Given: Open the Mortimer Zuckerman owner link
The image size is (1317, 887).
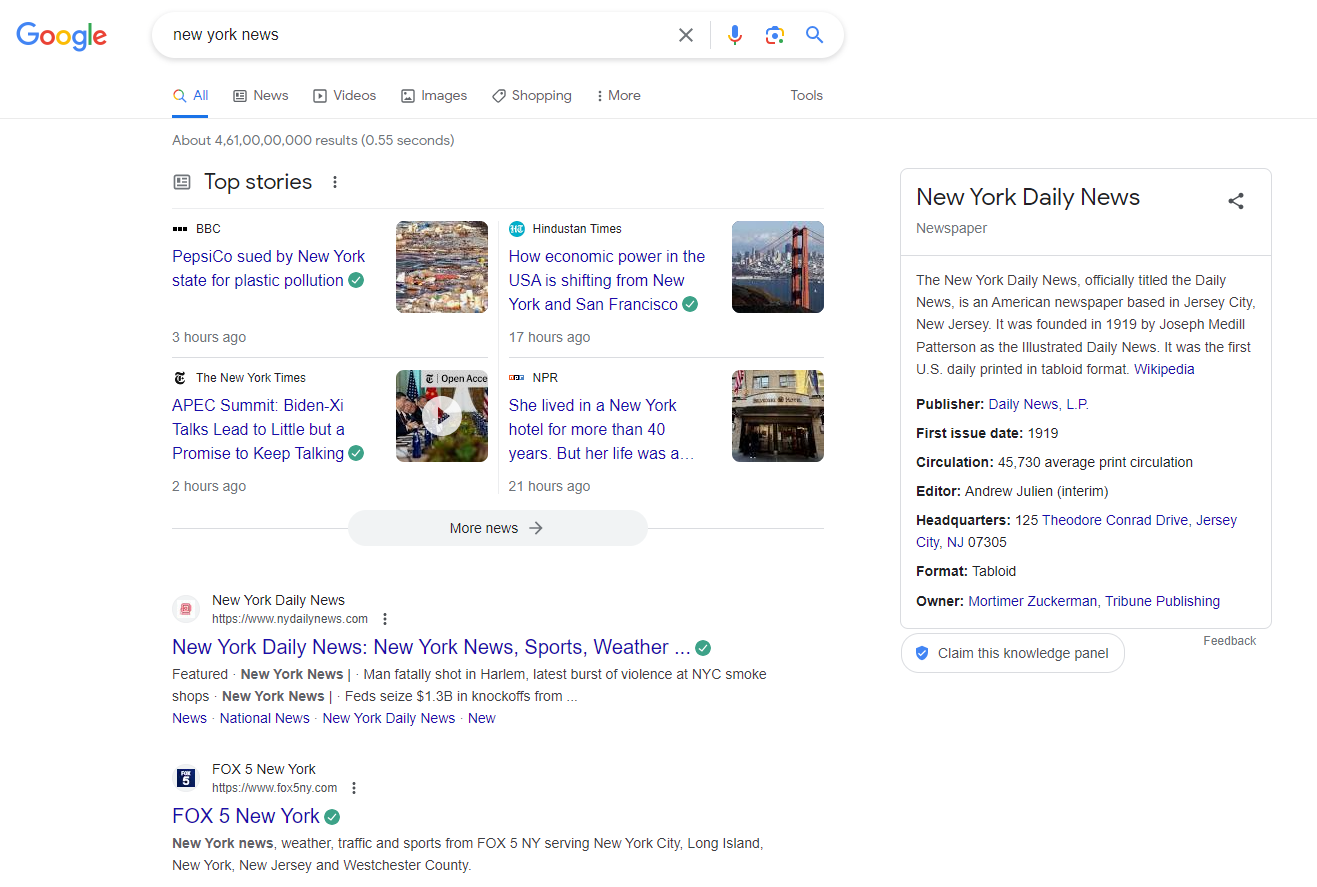Looking at the screenshot, I should 1033,601.
